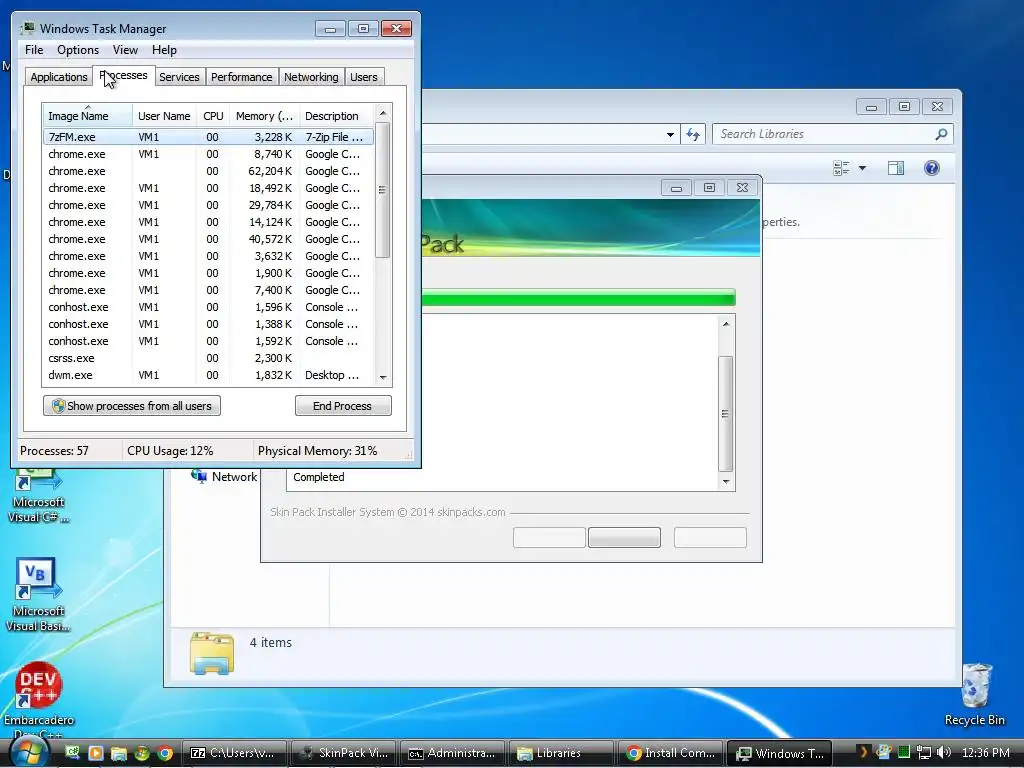
Task: Click the 12:36 PM taskbar clock
Action: 986,752
